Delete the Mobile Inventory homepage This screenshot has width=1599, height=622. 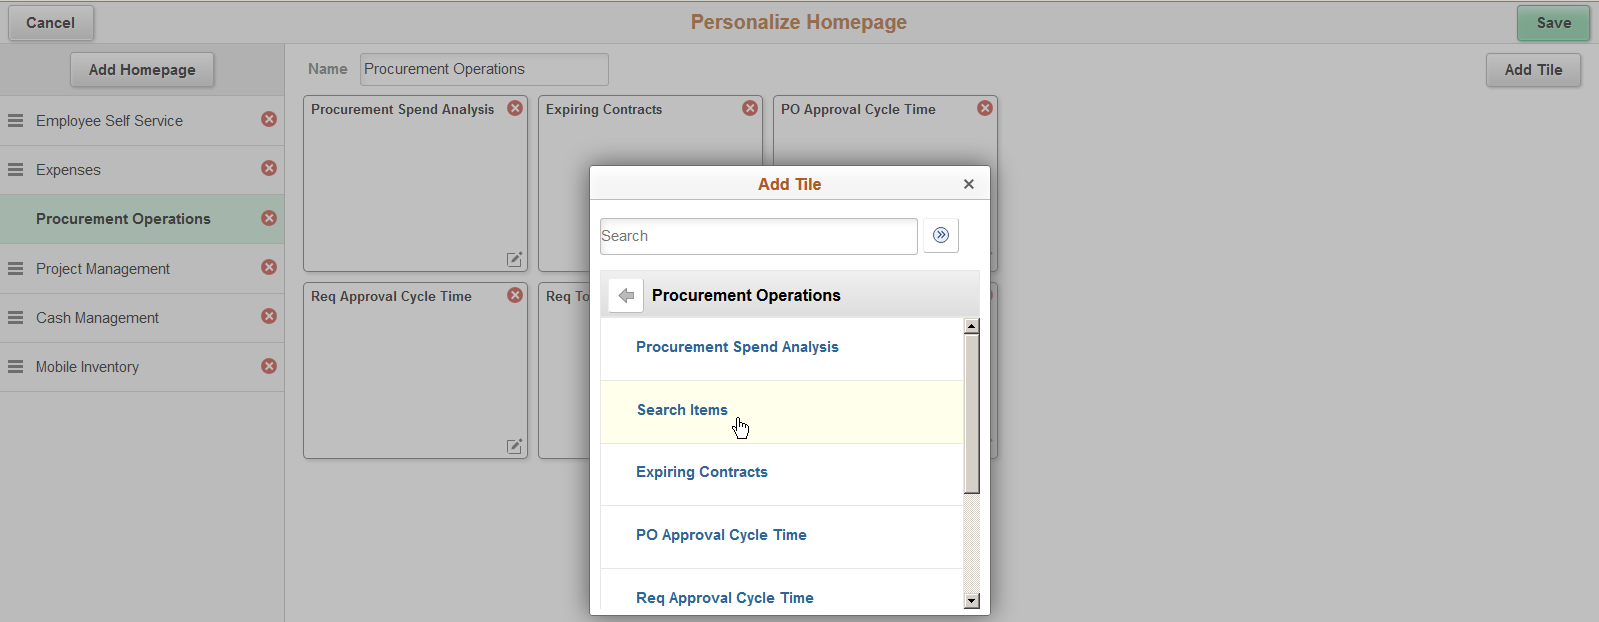coord(269,366)
